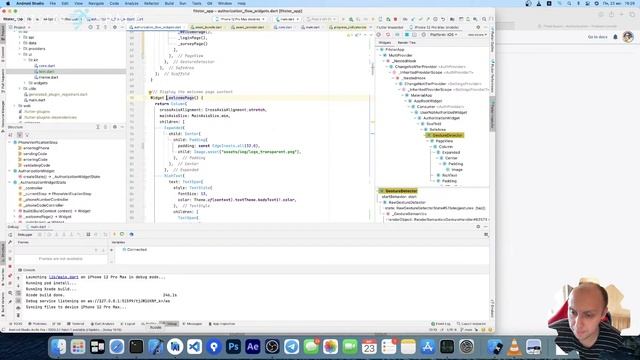Click Go to docs in browser window
Screen dimensions: 640x360
point(597,37)
